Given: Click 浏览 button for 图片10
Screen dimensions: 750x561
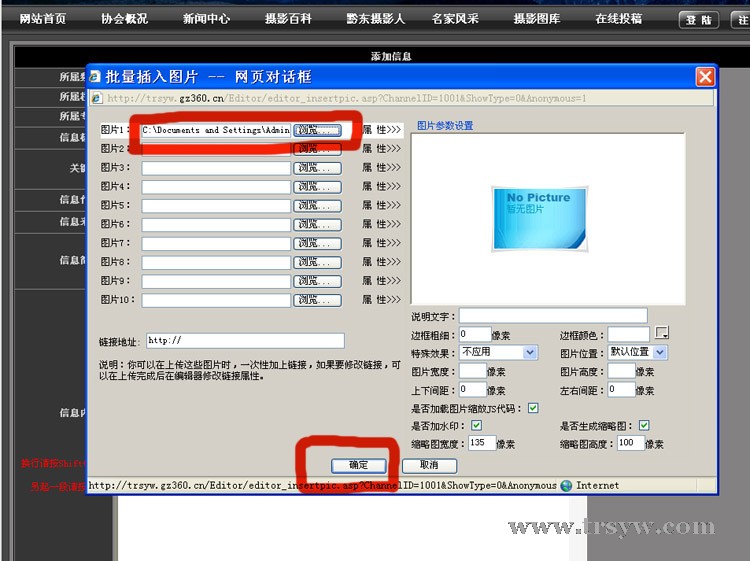Looking at the screenshot, I should (x=317, y=300).
